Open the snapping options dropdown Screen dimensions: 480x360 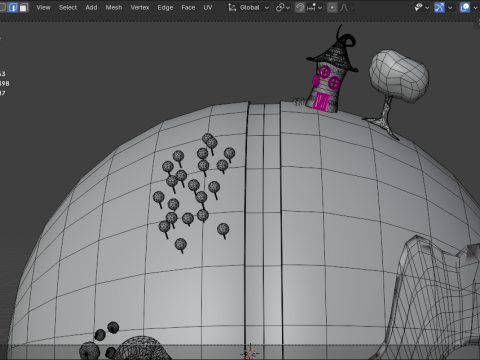(x=314, y=7)
